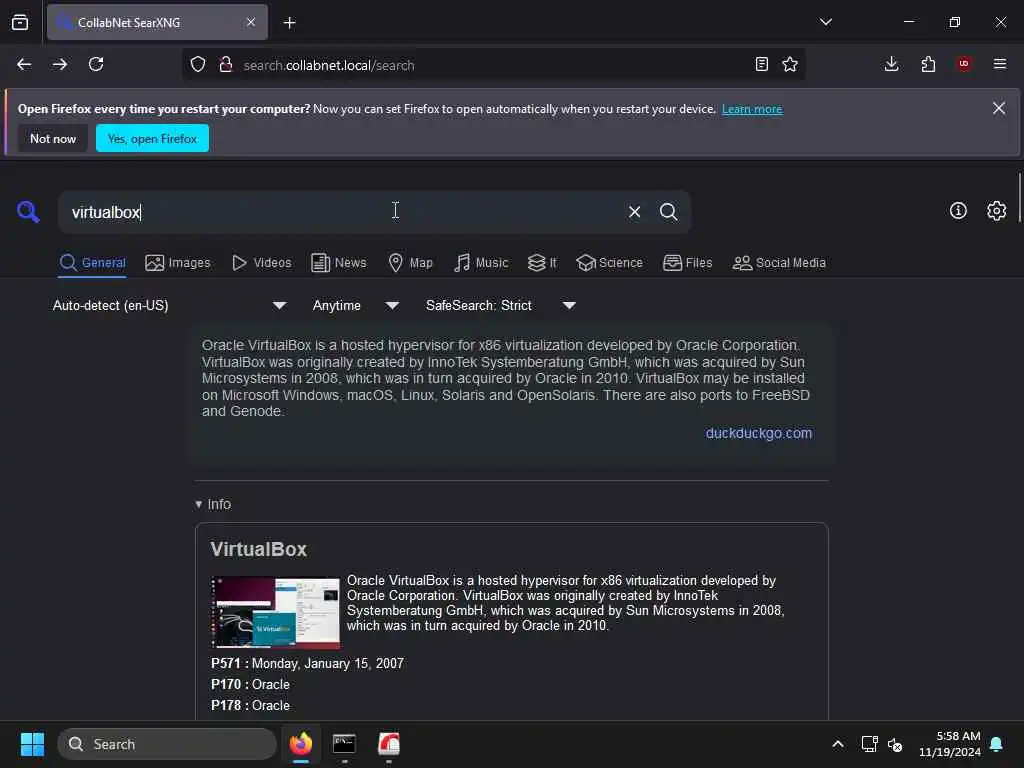The width and height of the screenshot is (1024, 768).
Task: Open Windows Start menu
Action: point(32,744)
